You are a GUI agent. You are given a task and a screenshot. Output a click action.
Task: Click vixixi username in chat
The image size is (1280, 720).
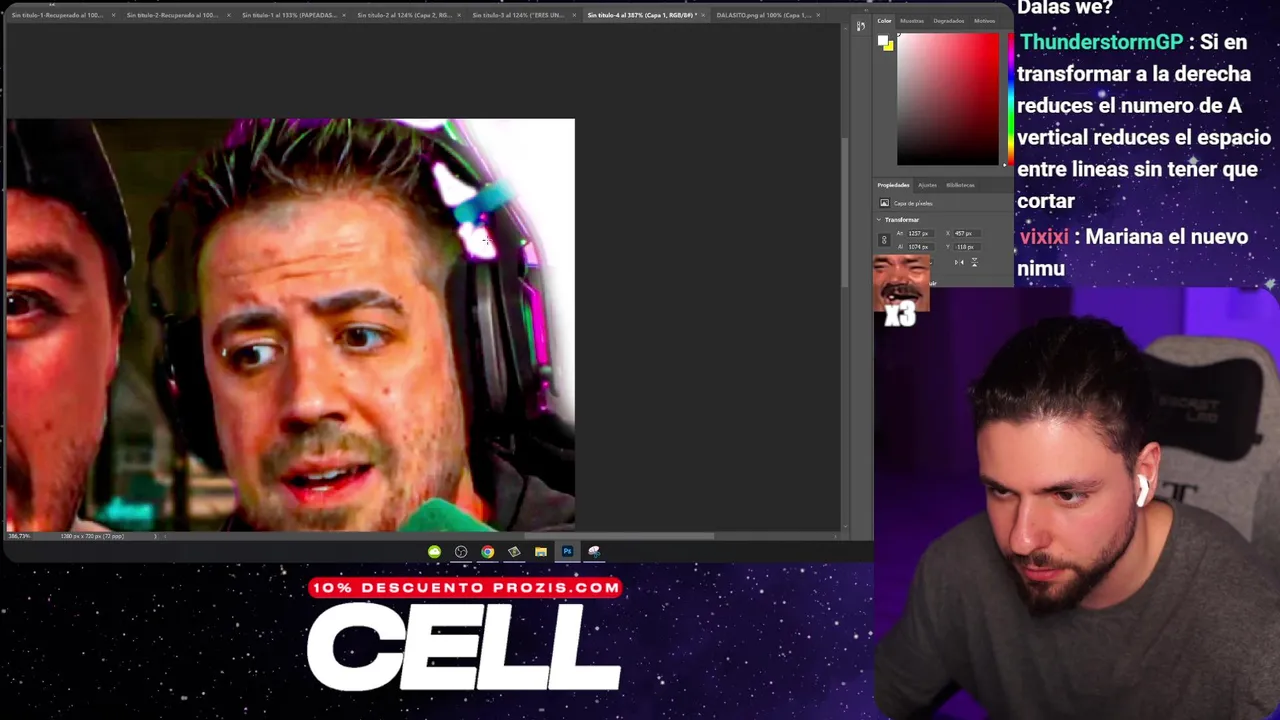click(1044, 237)
